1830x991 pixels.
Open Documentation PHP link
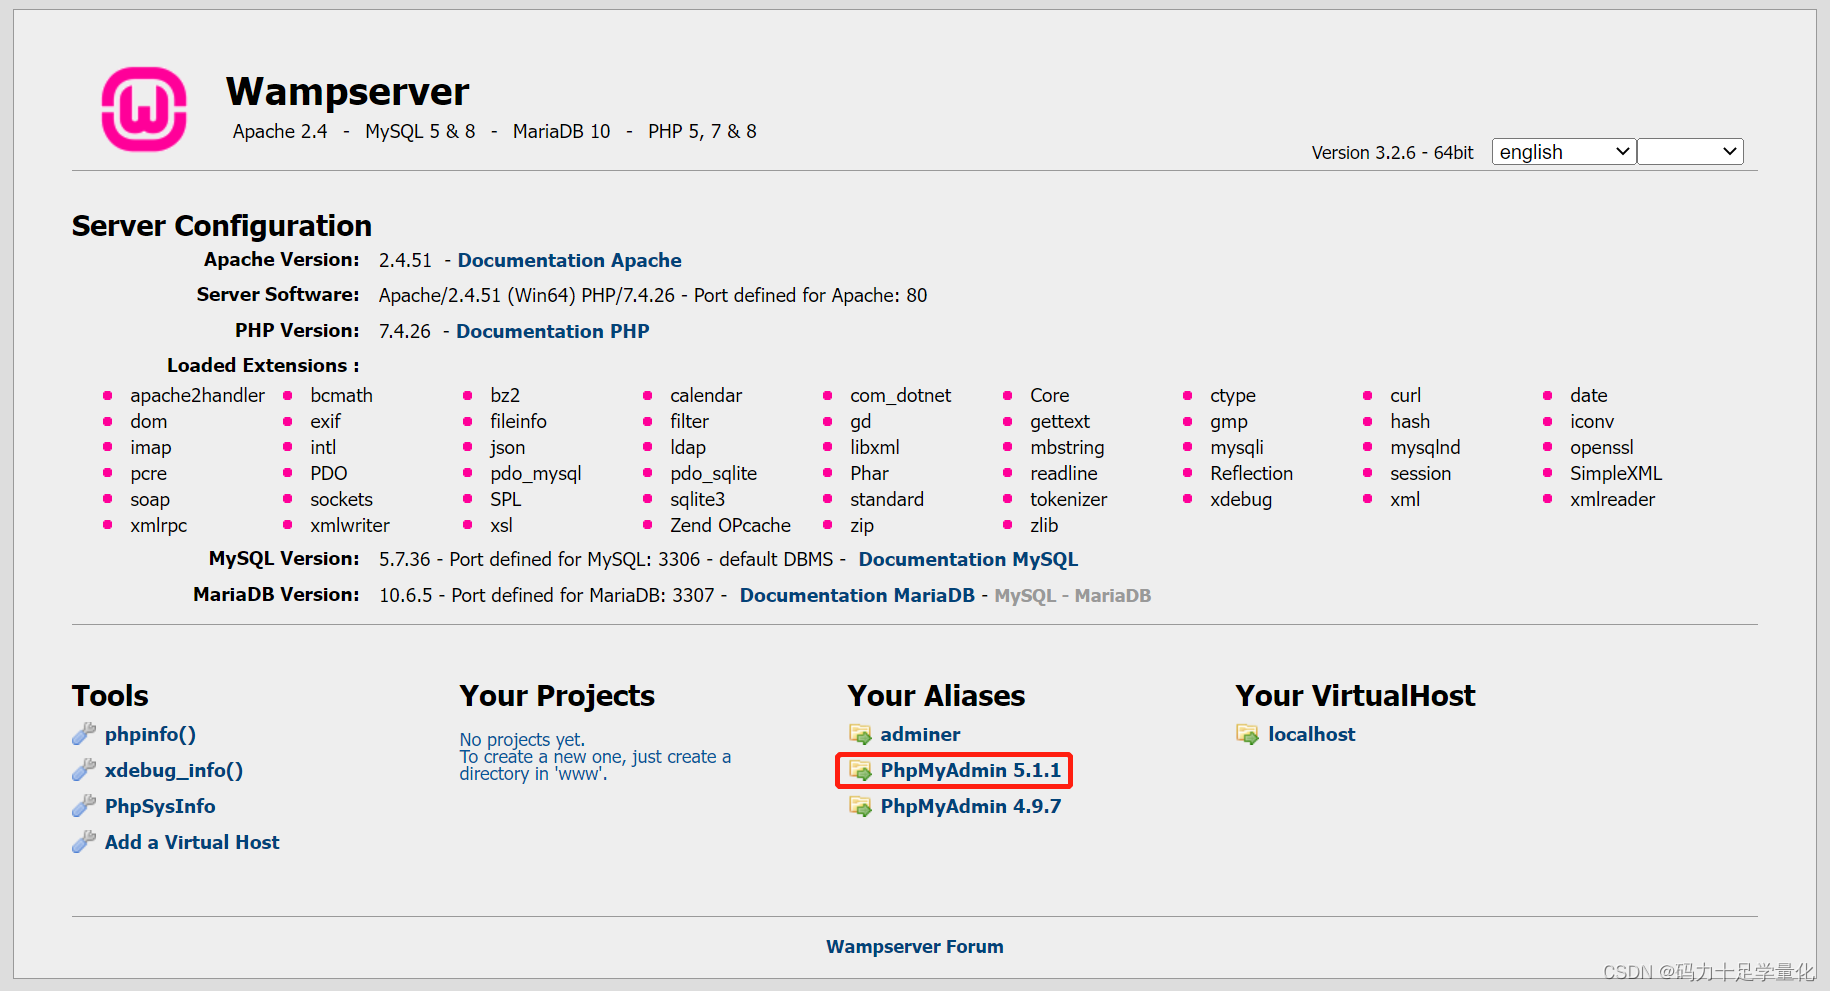553,331
